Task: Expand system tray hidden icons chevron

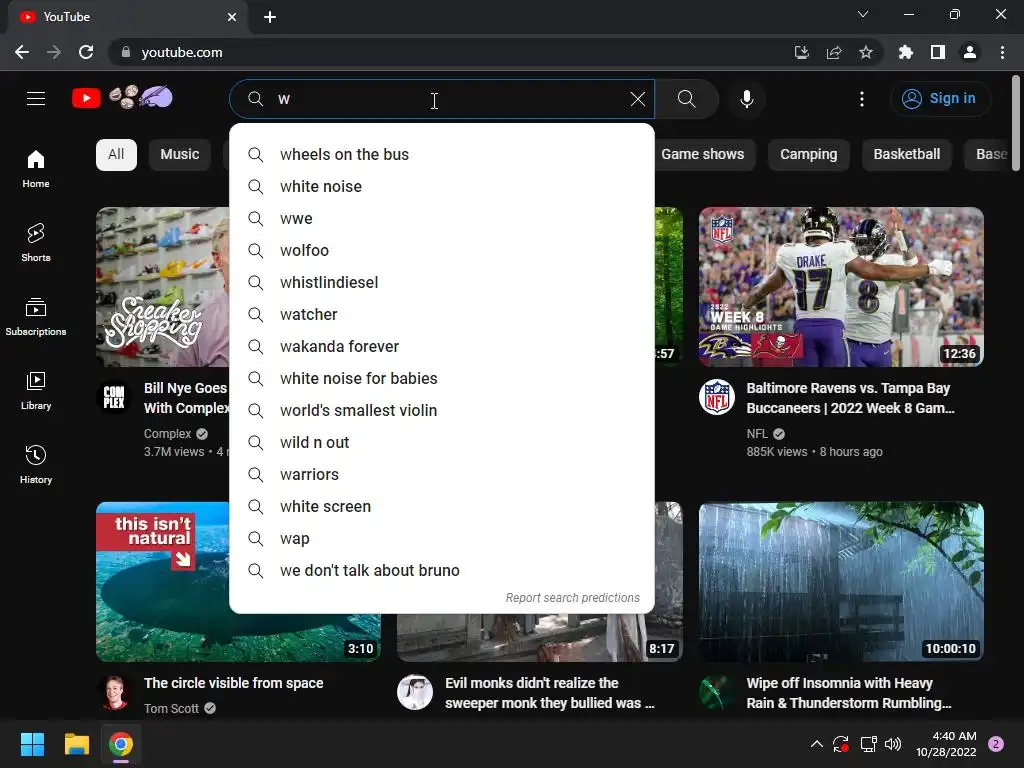Action: 816,744
